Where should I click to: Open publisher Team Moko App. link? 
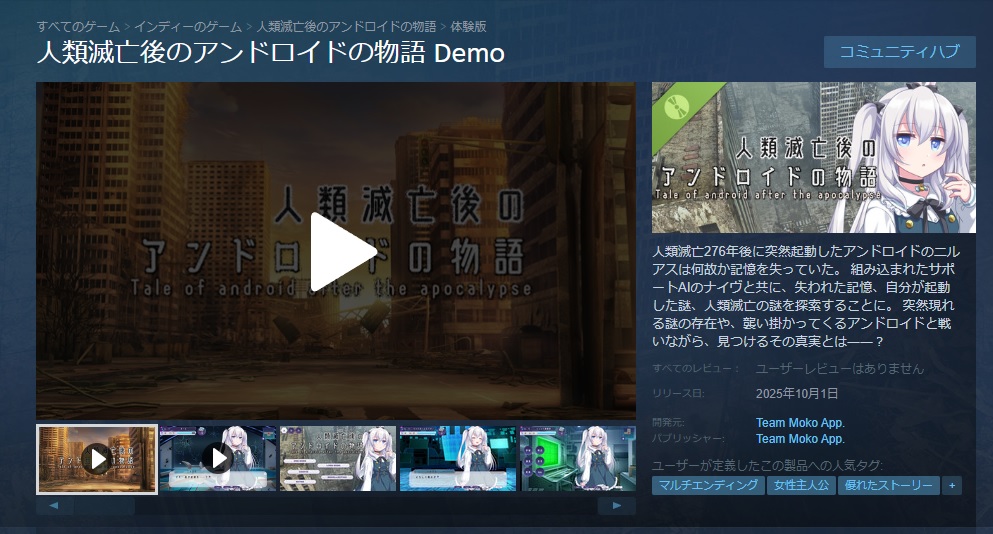coord(800,438)
